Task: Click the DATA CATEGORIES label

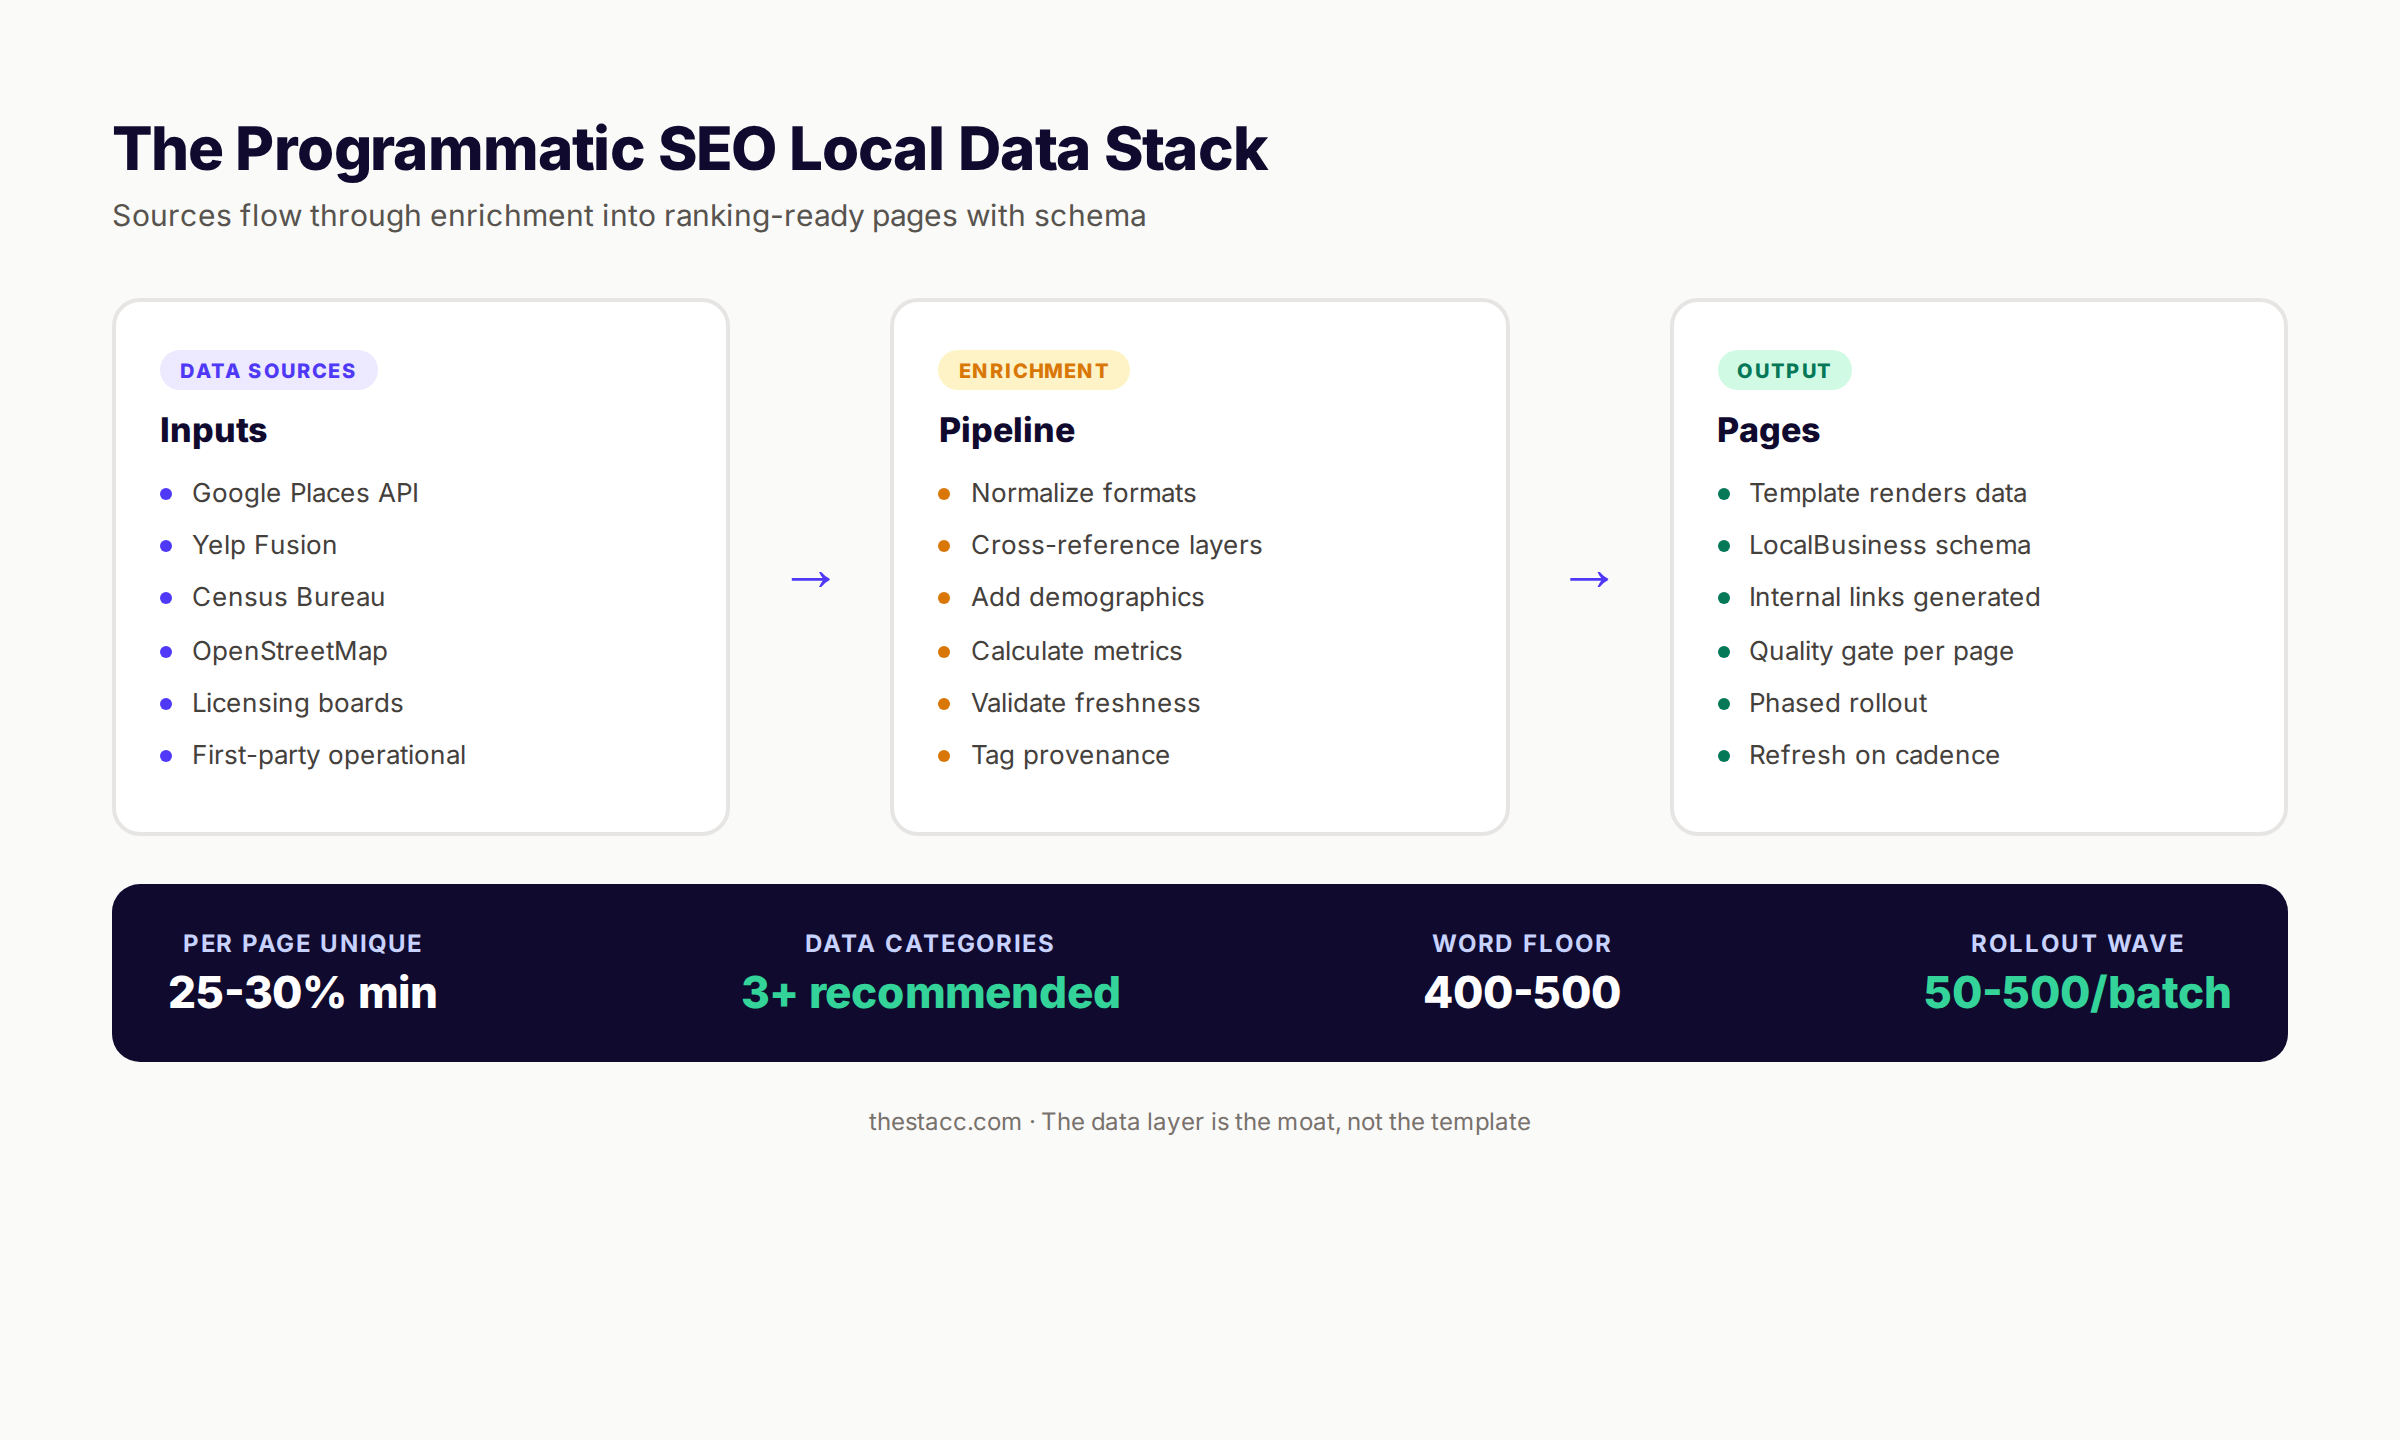Action: pyautogui.click(x=929, y=943)
